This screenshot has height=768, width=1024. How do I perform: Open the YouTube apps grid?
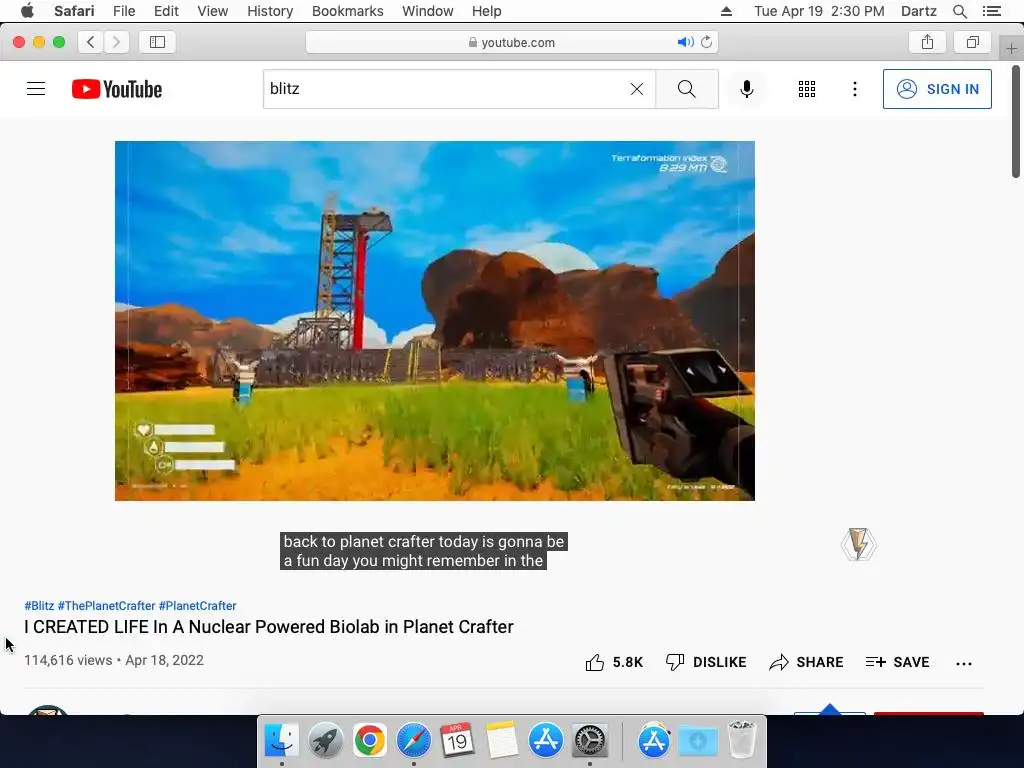[807, 89]
